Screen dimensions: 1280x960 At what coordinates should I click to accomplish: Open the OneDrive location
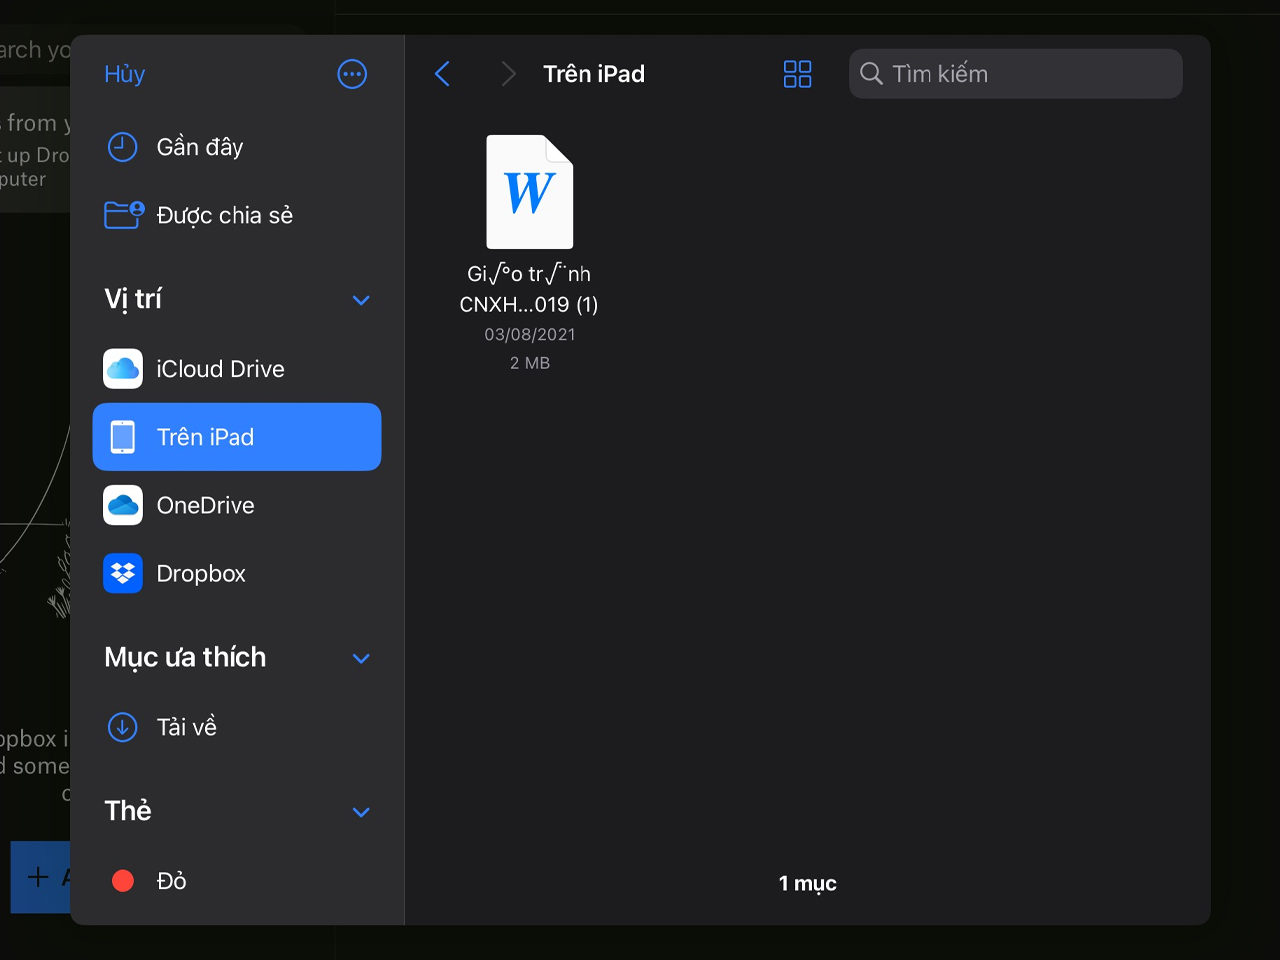(237, 505)
